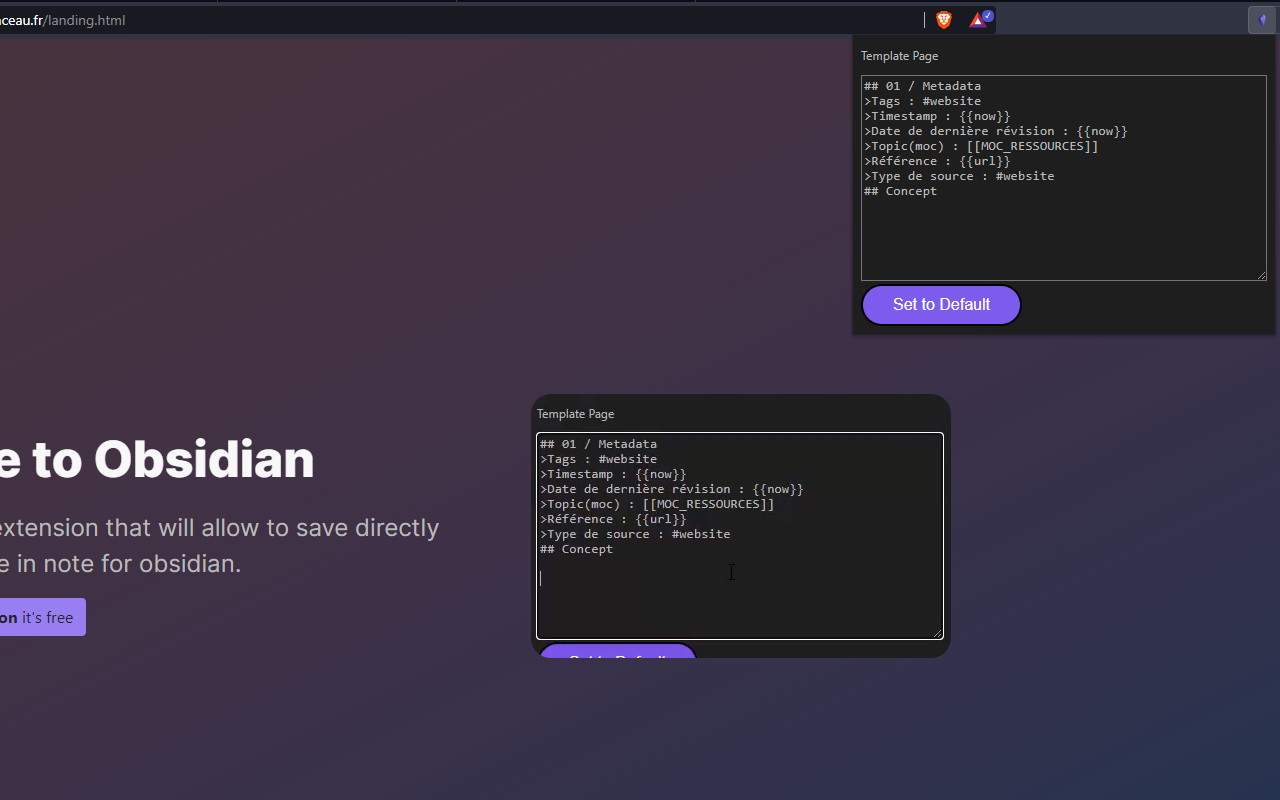Click the partially hidden Set to Default button on landing page

(x=617, y=651)
